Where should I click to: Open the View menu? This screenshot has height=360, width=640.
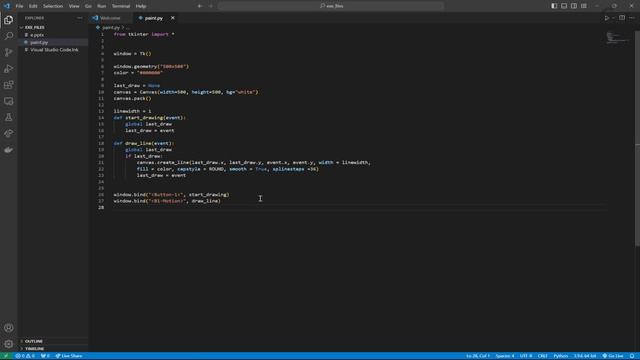point(74,6)
